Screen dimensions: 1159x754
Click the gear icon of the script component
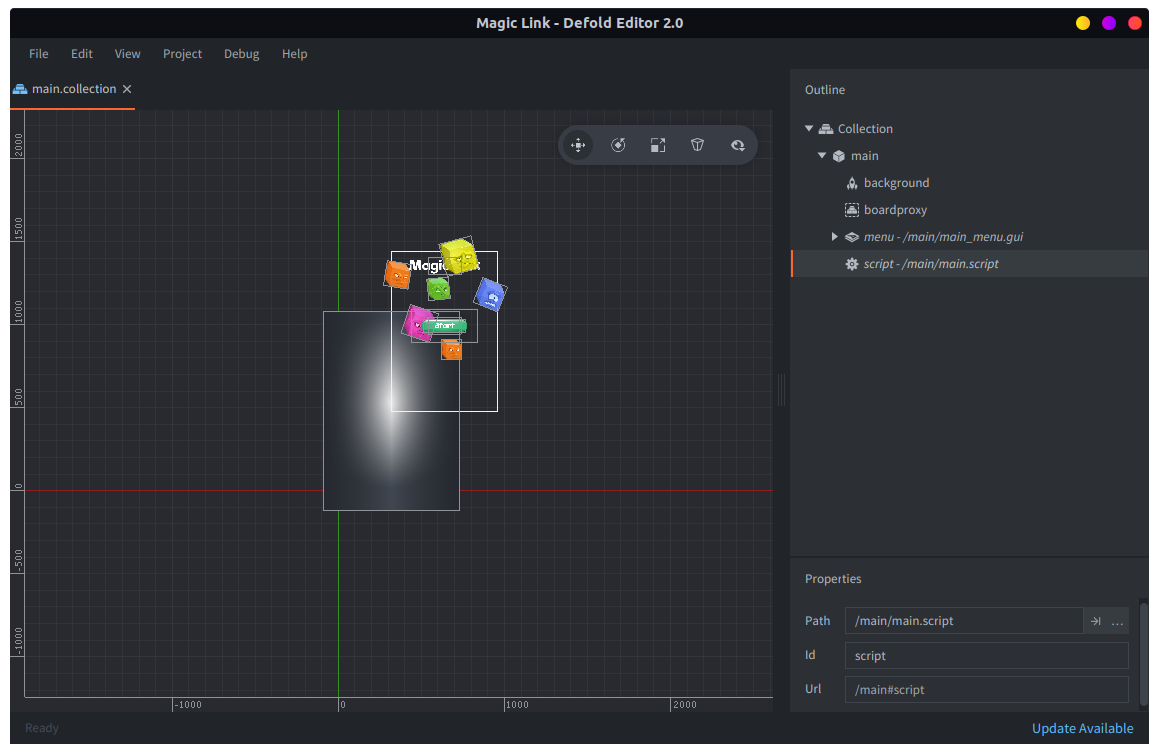point(852,264)
